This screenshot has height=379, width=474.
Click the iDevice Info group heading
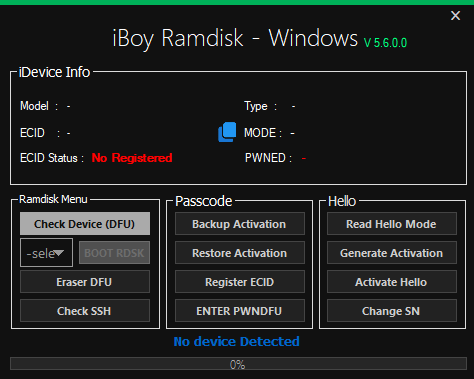(54, 72)
